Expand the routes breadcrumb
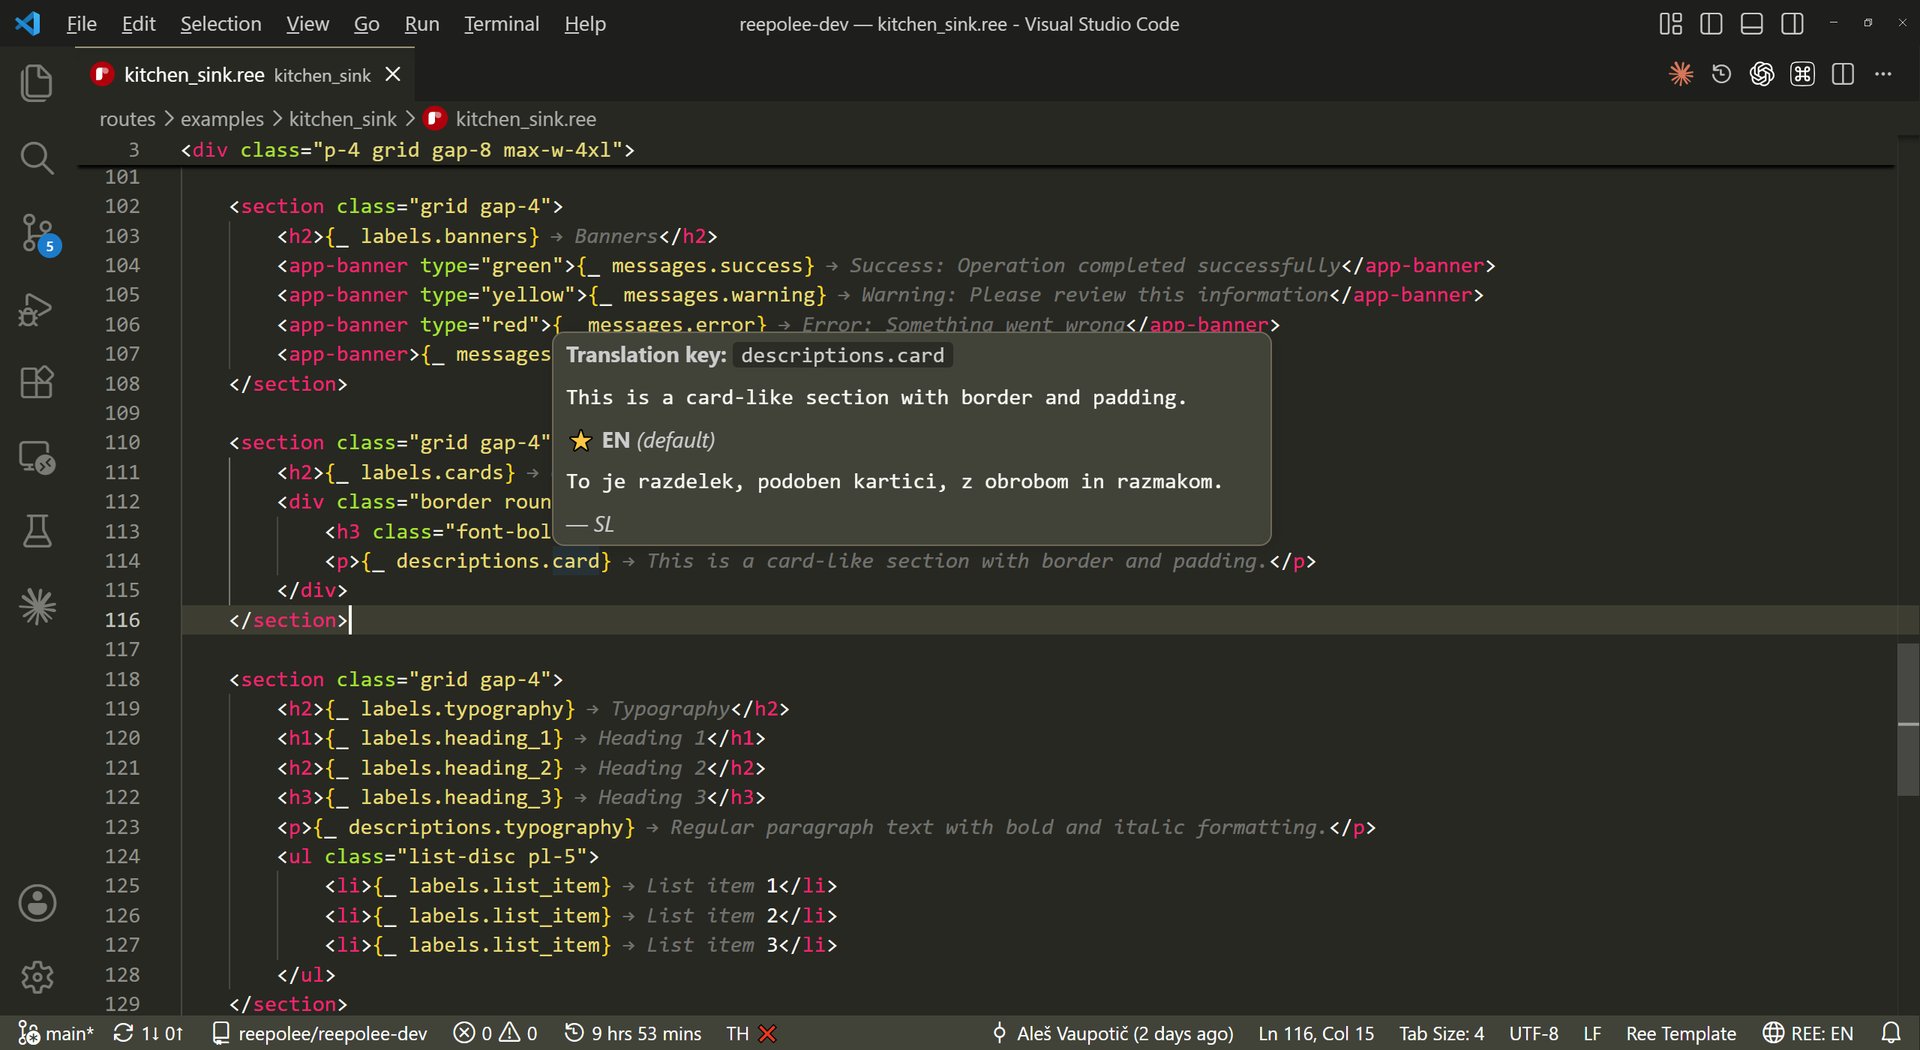 click(127, 119)
